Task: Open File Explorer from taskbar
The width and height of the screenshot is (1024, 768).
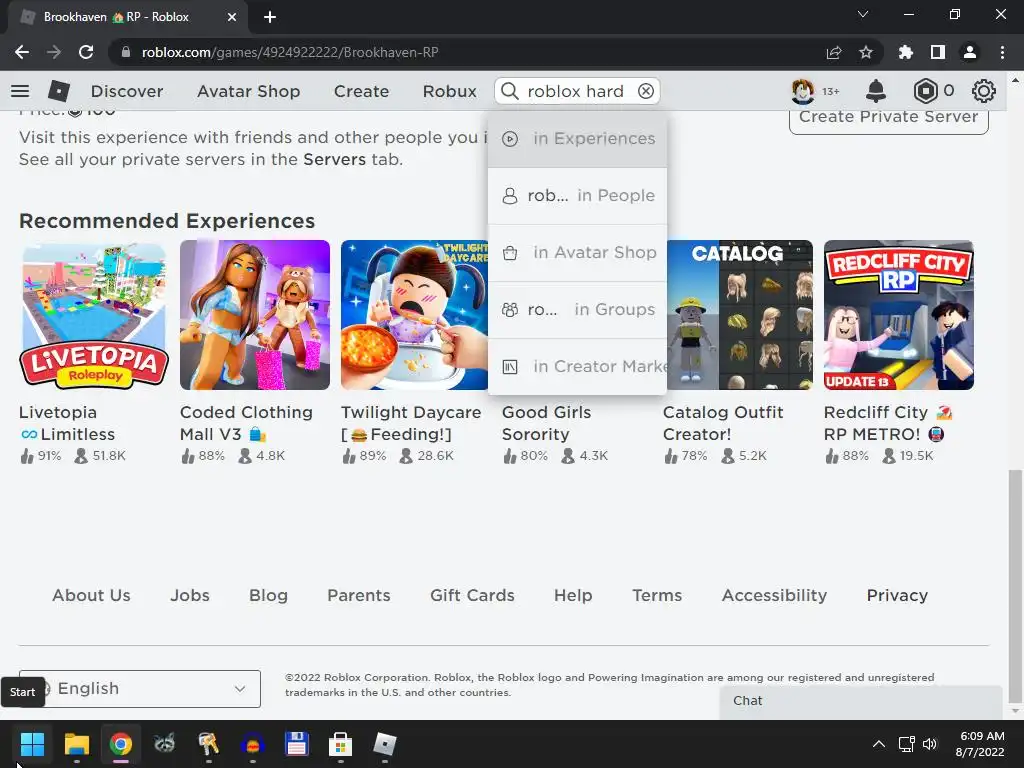Action: tap(76, 744)
